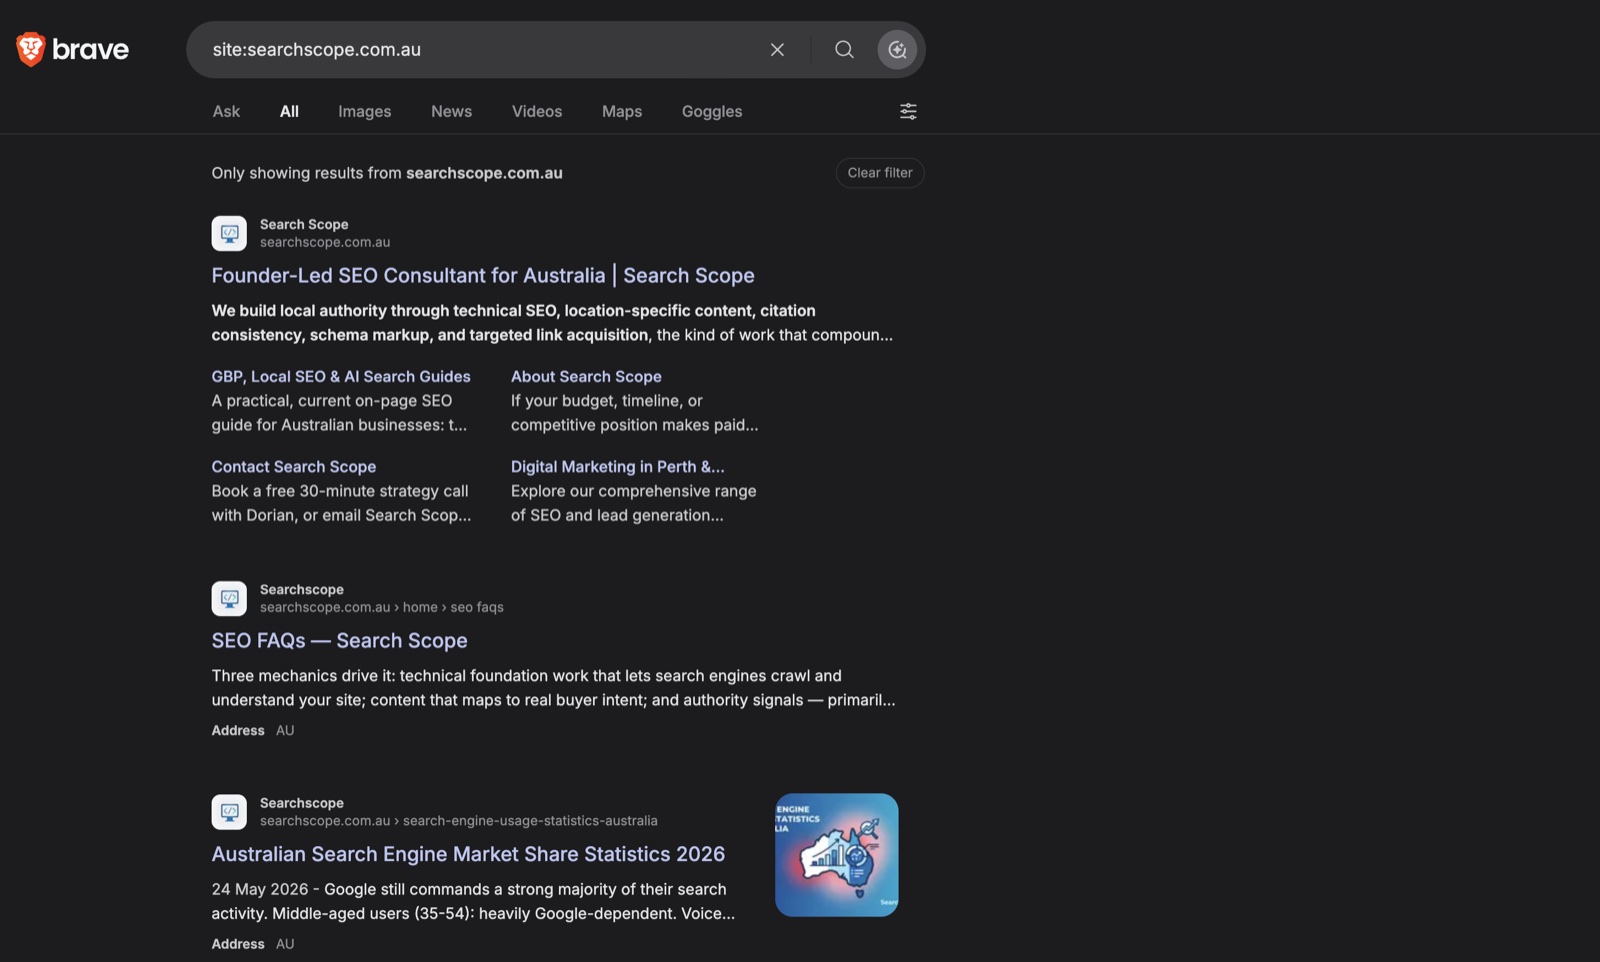Viewport: 1600px width, 962px height.
Task: Open GBP, Local SEO & AI Search Guides link
Action: pos(341,376)
